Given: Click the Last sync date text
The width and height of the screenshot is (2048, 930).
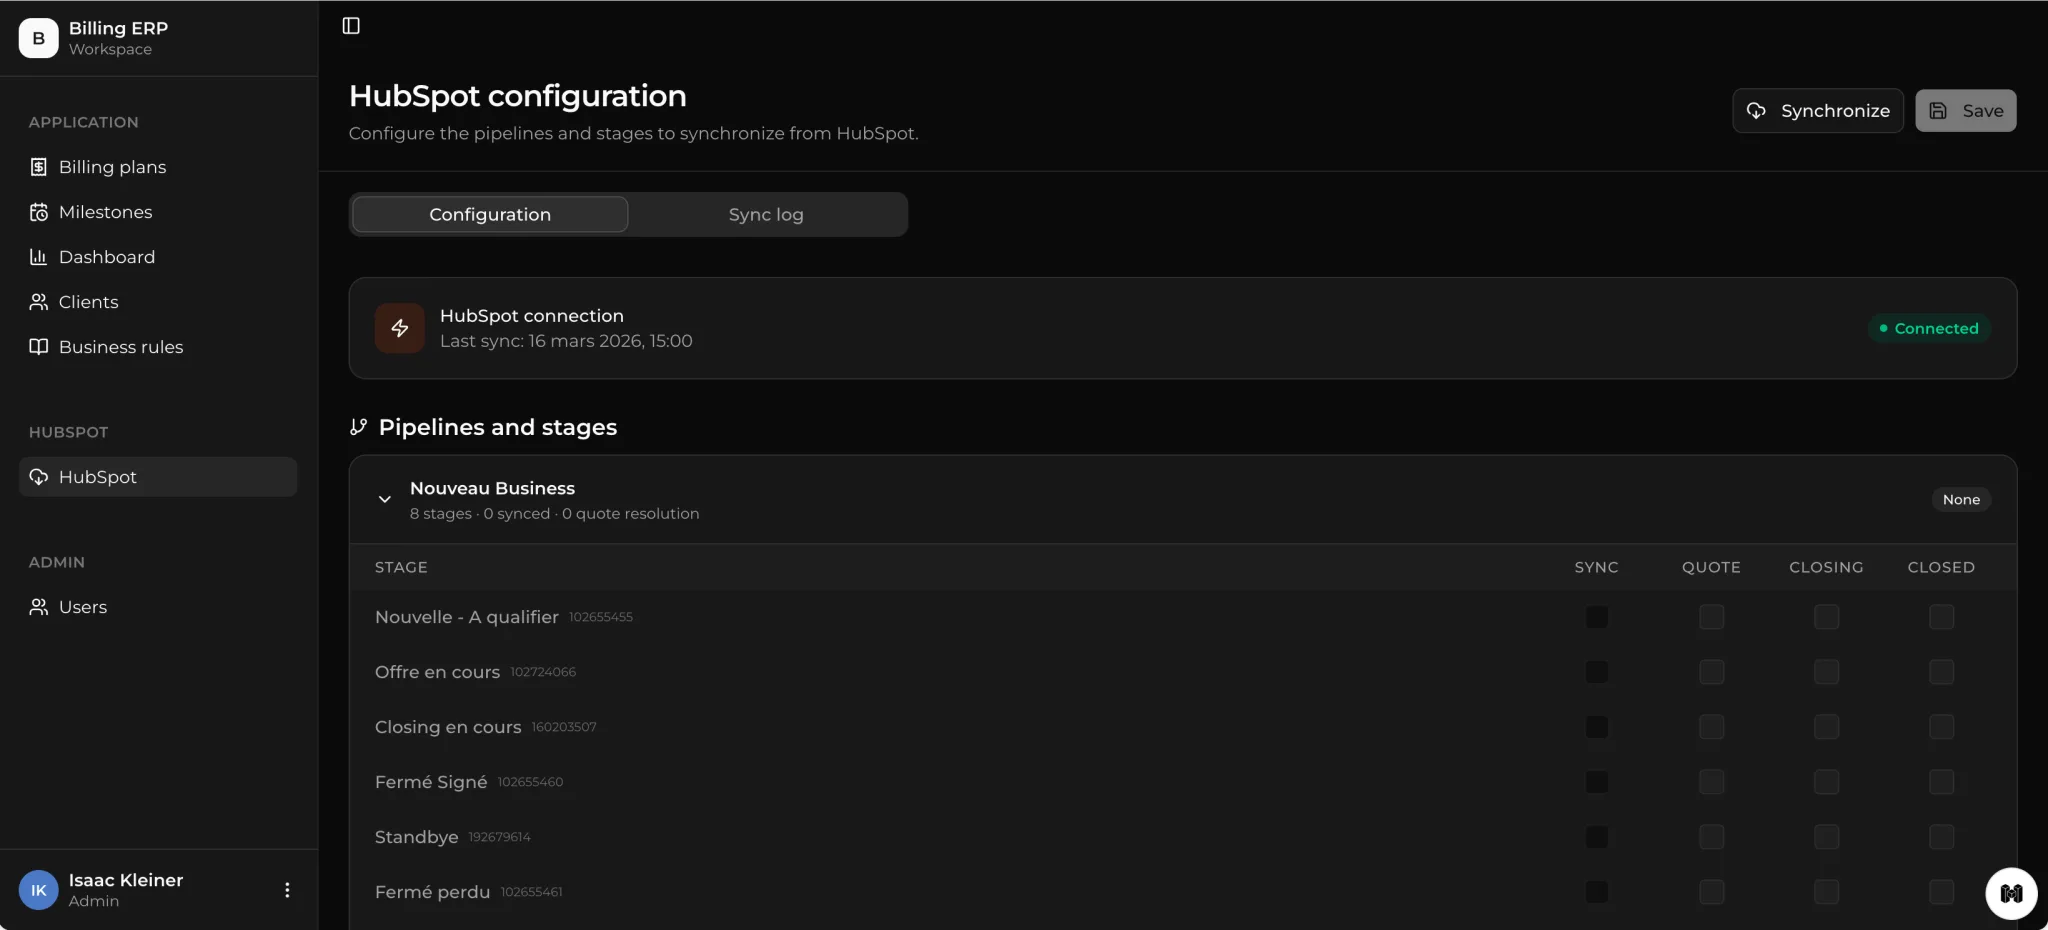Looking at the screenshot, I should tap(566, 341).
